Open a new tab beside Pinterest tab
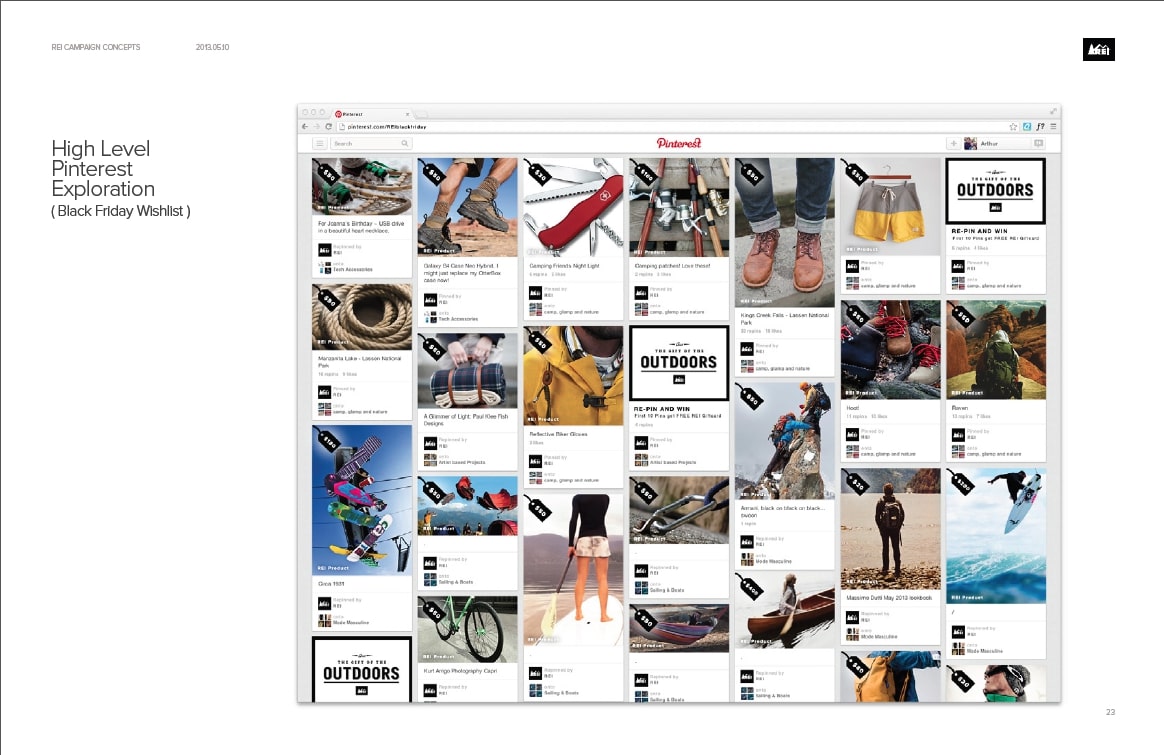The width and height of the screenshot is (1164, 755). 421,114
